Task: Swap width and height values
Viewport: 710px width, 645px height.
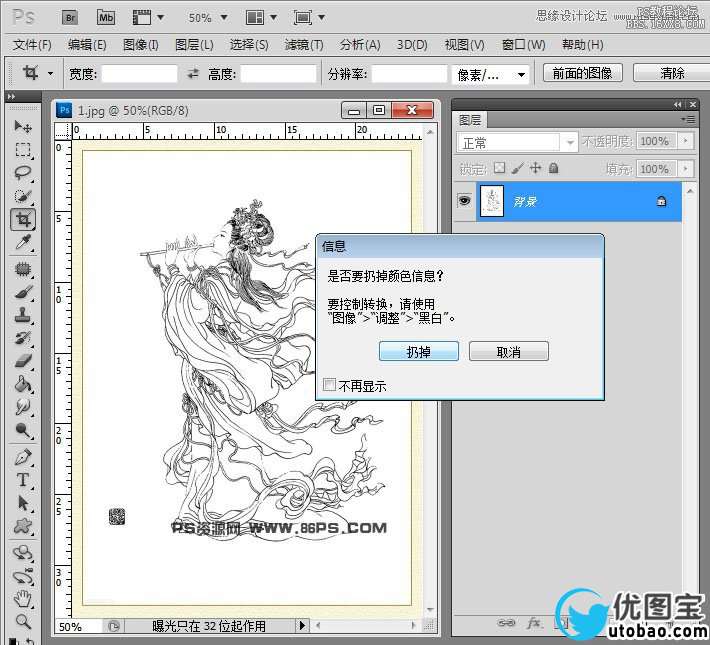Action: pyautogui.click(x=193, y=74)
